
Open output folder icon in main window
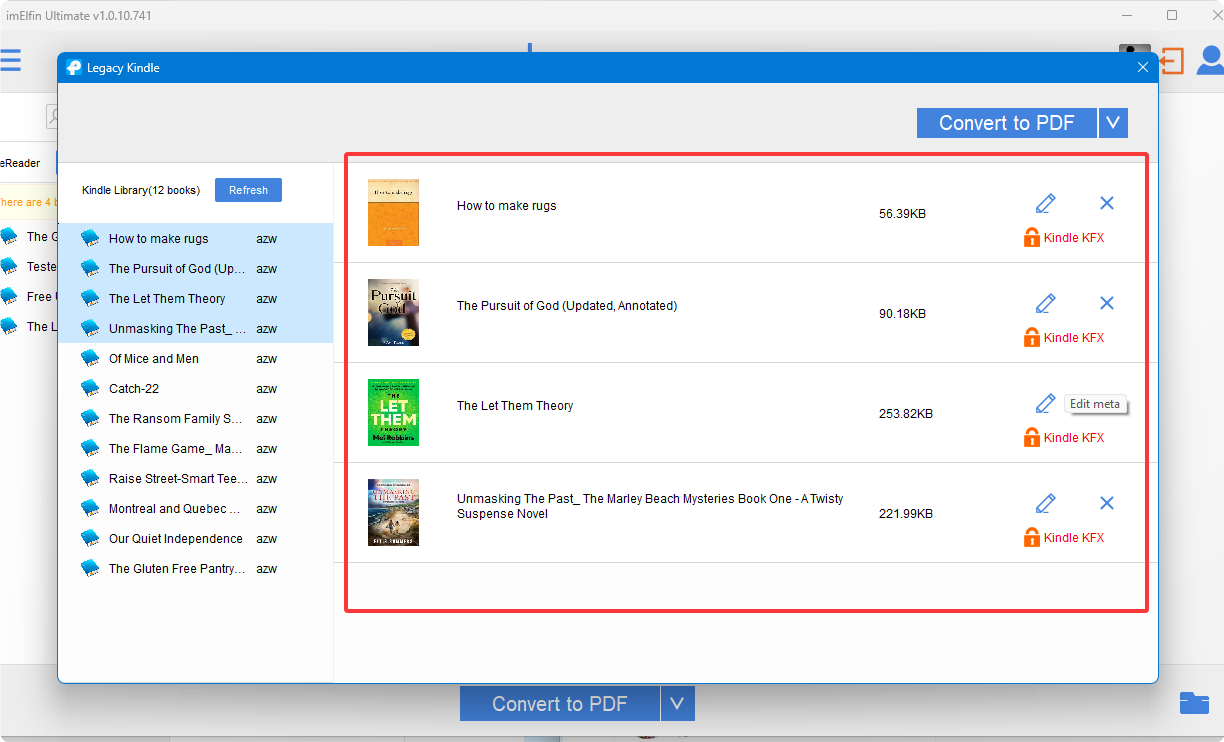(1194, 703)
